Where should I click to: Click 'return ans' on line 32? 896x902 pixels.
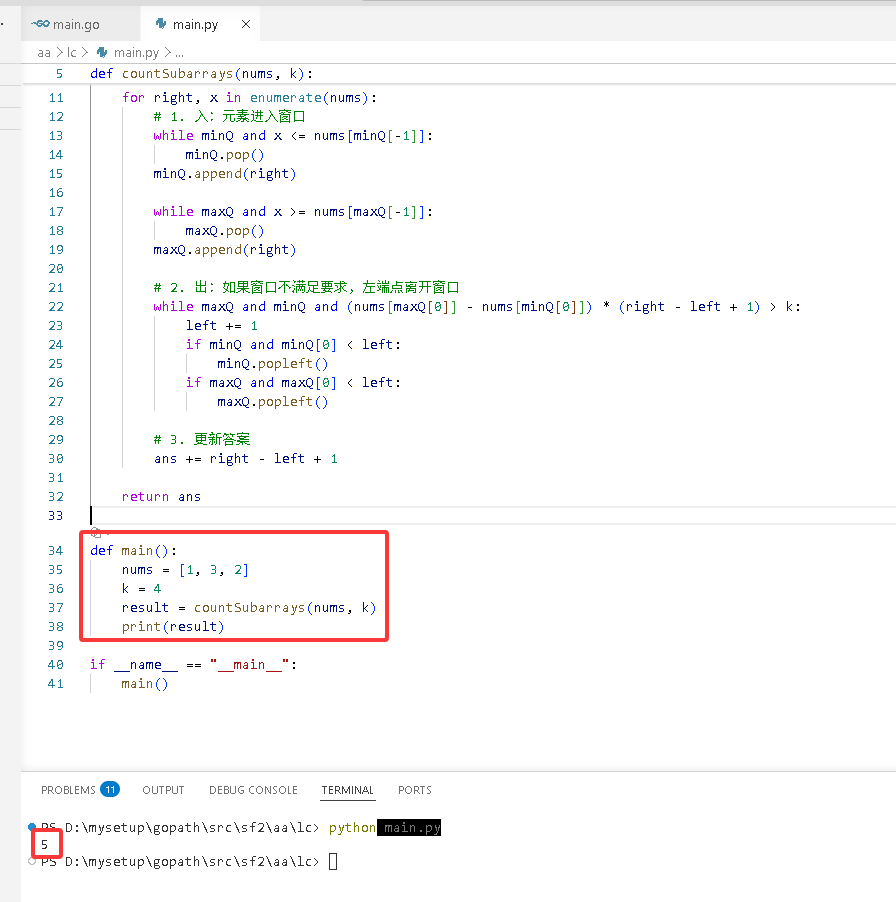161,496
